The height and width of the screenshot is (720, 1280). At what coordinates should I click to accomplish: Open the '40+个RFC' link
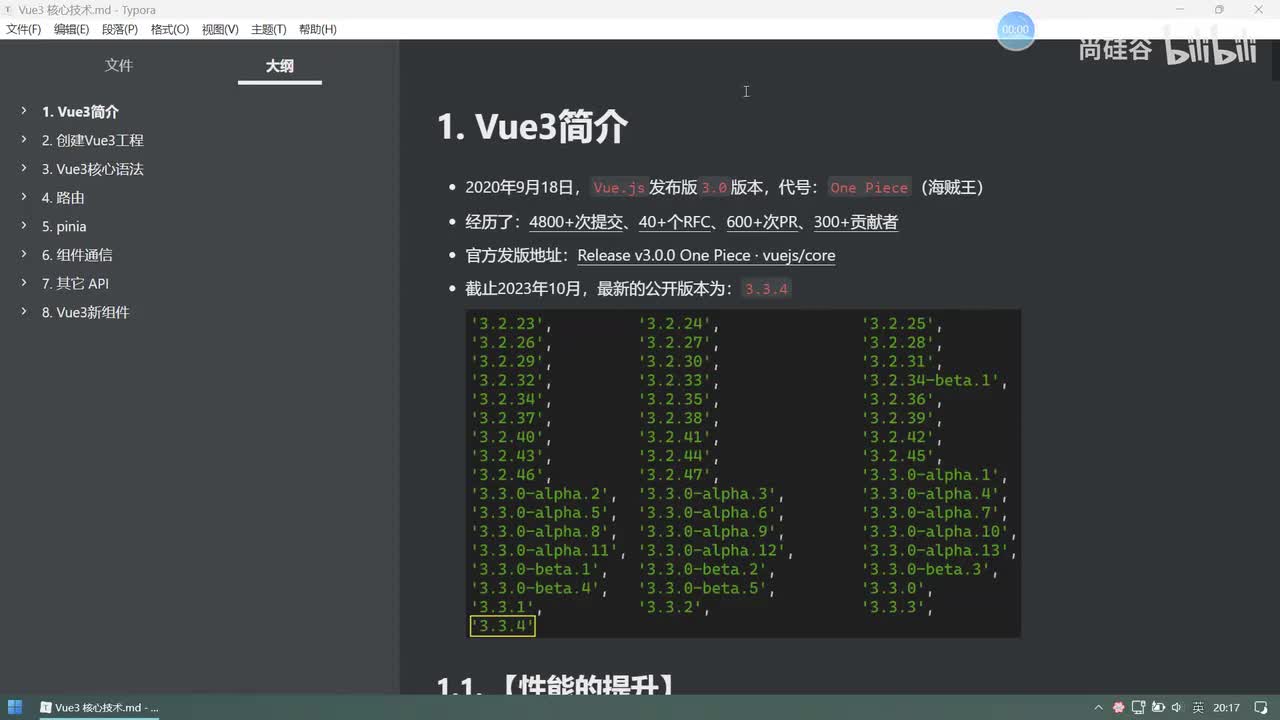[675, 222]
